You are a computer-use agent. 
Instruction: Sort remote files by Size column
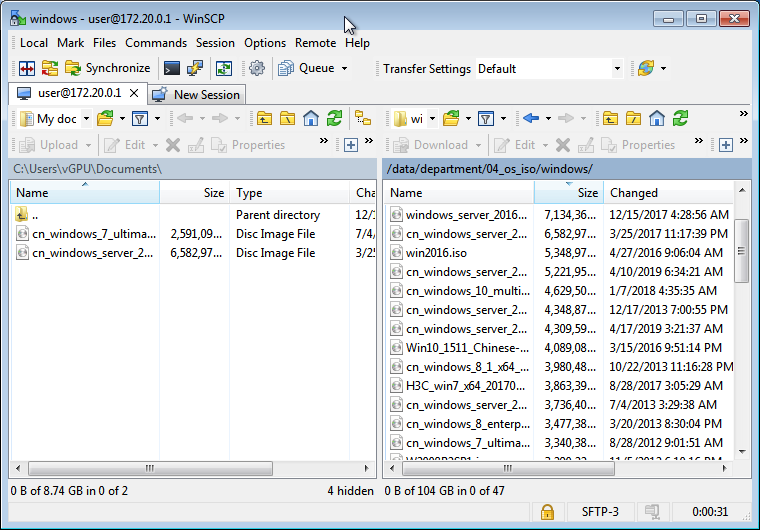[x=569, y=193]
